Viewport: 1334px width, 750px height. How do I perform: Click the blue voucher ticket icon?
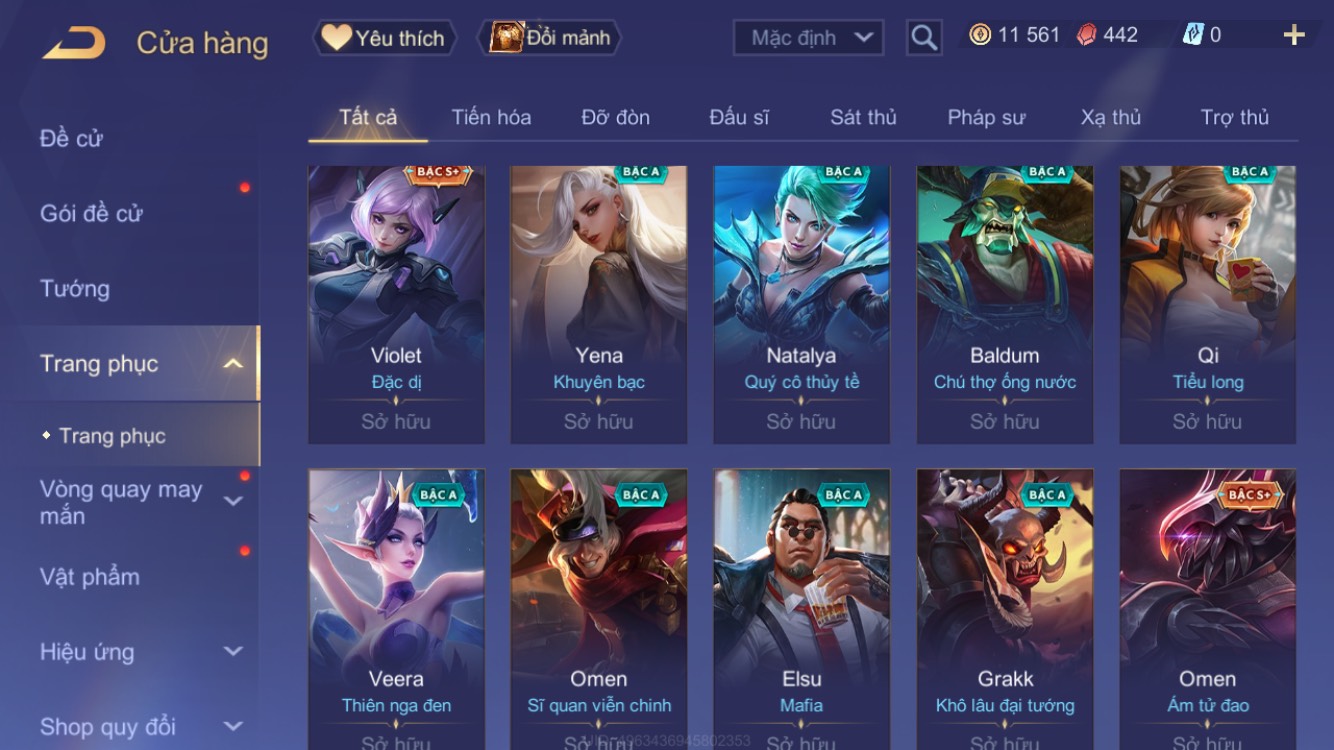(x=1193, y=35)
